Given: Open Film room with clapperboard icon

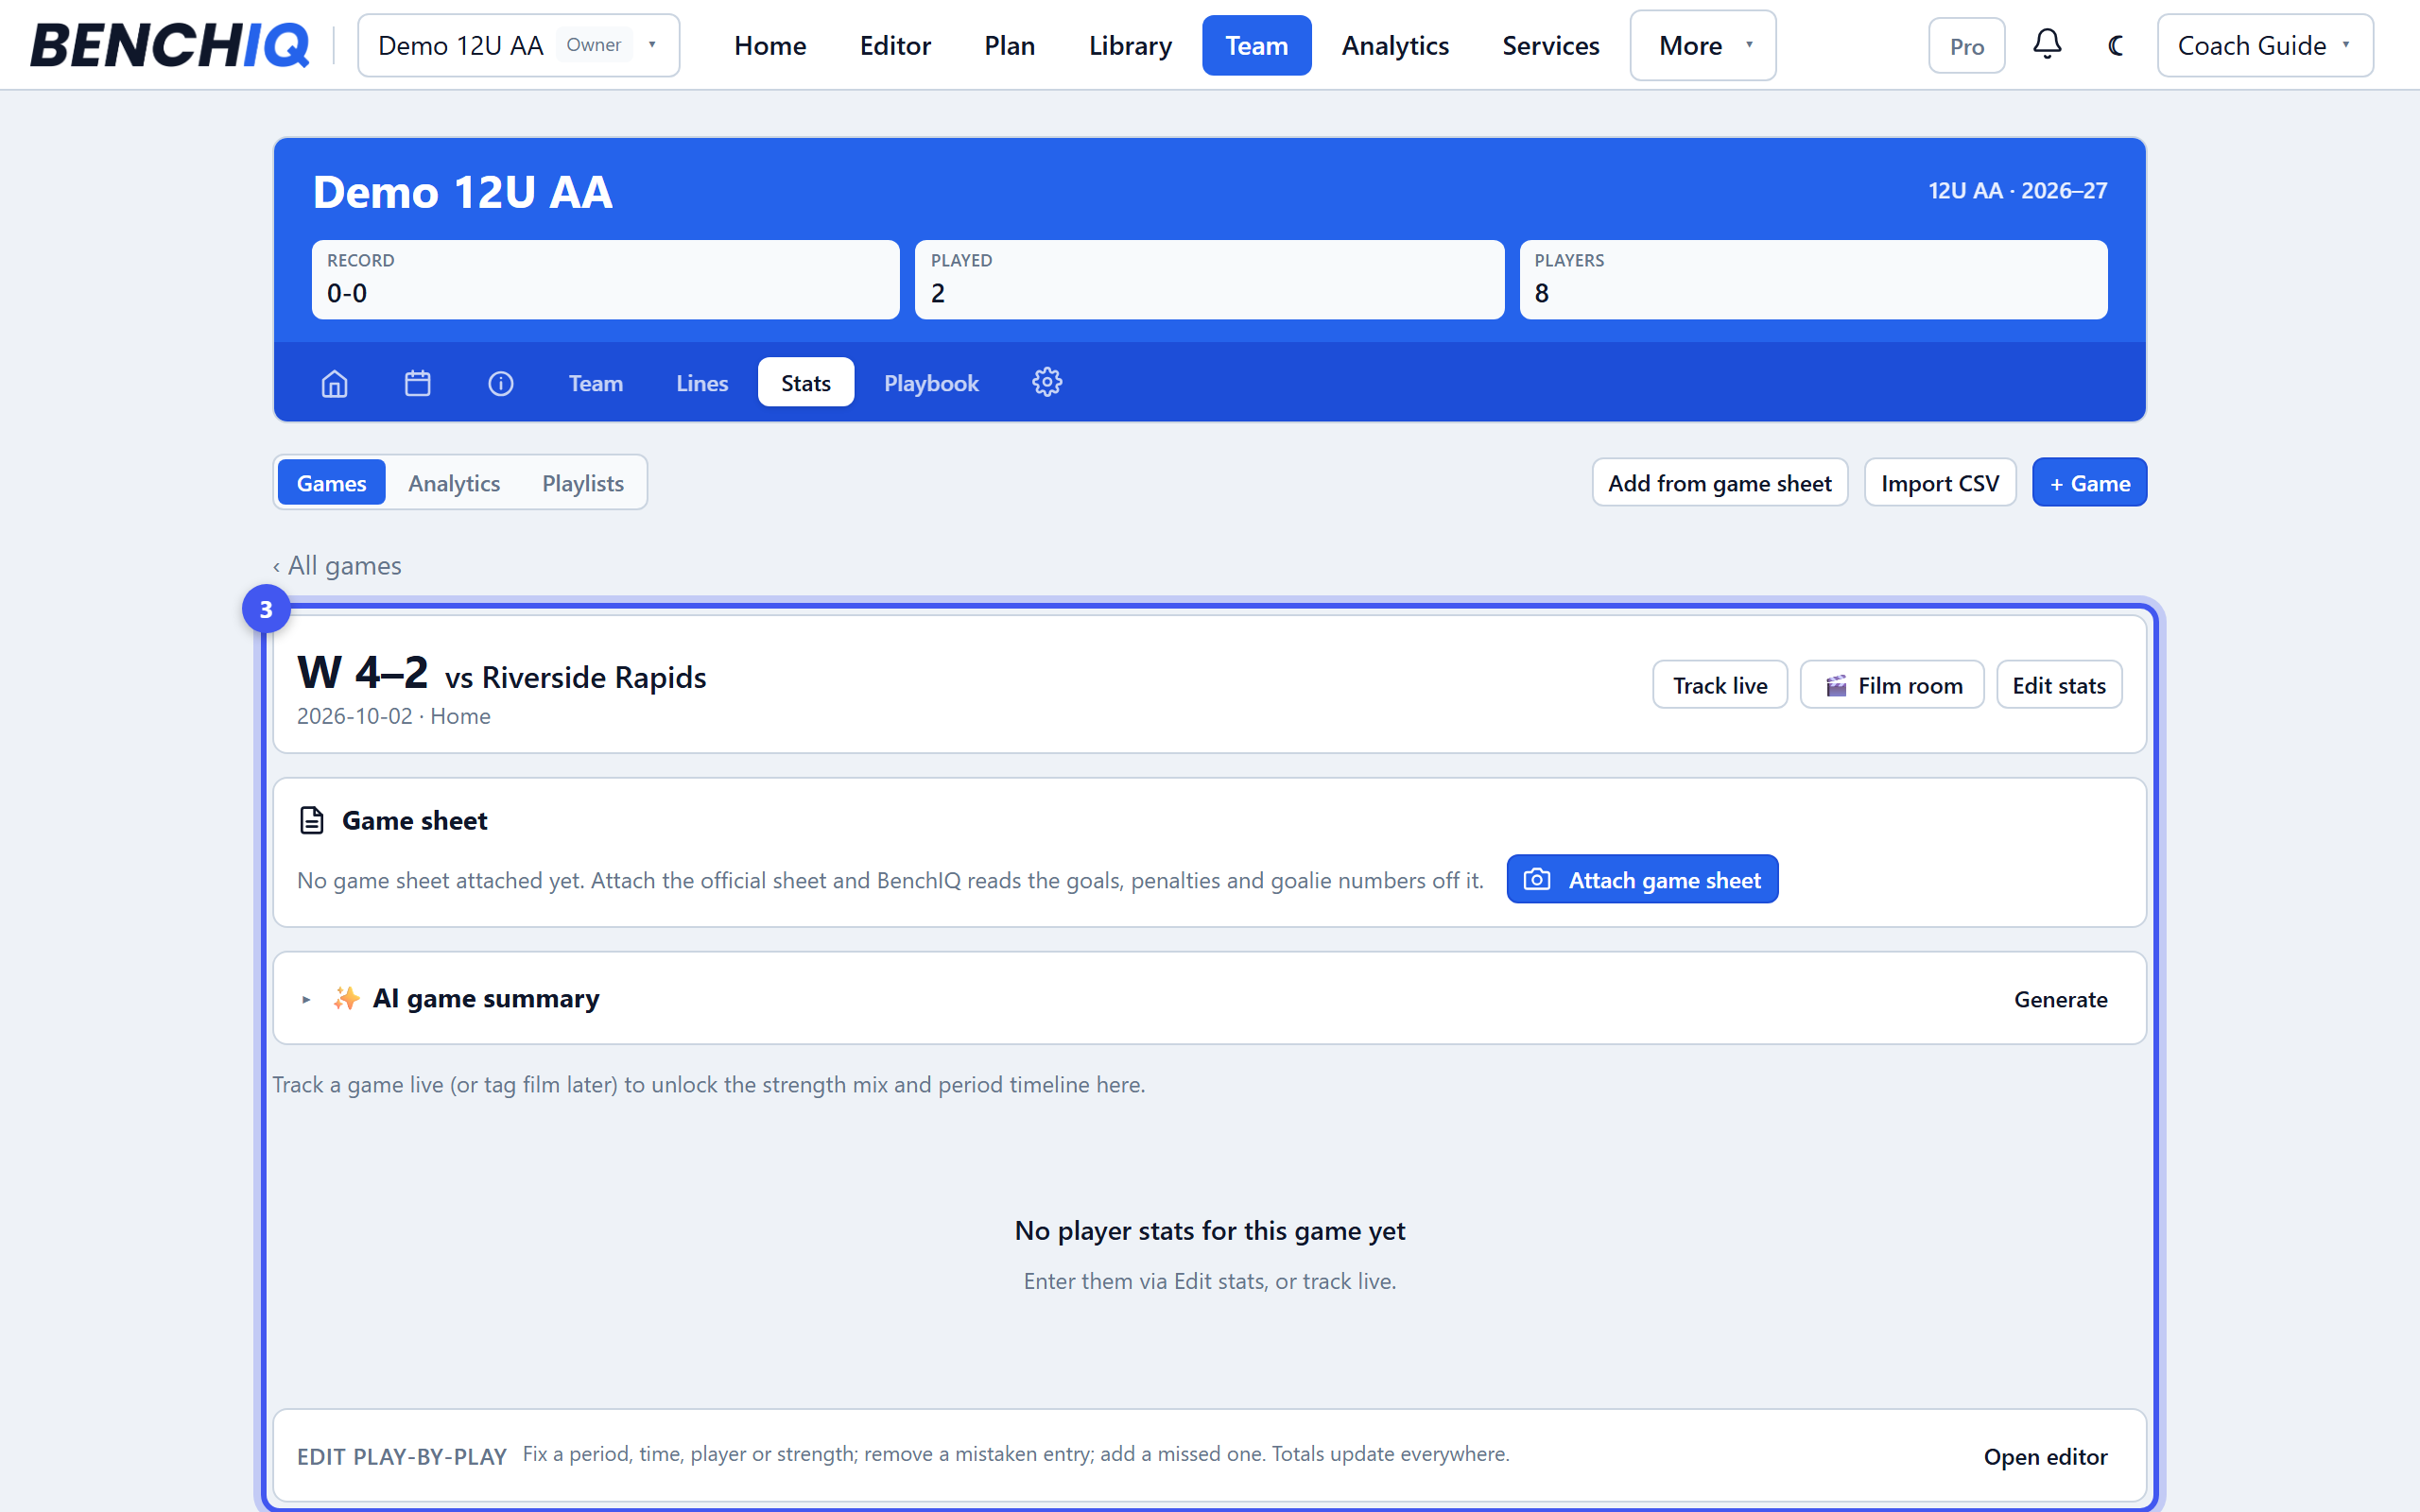Looking at the screenshot, I should pyautogui.click(x=1891, y=685).
